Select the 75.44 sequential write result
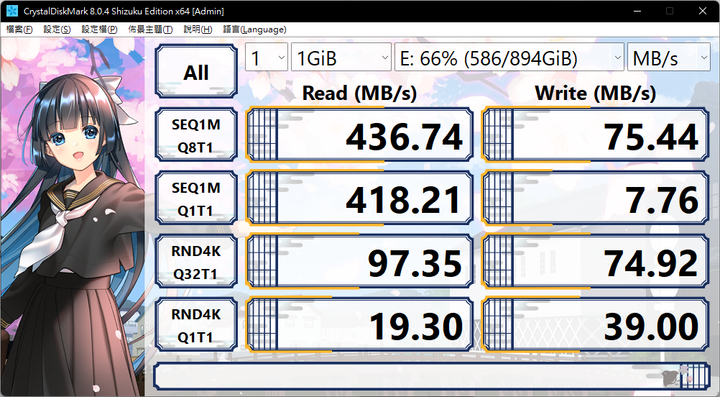The image size is (720, 397). (x=596, y=135)
